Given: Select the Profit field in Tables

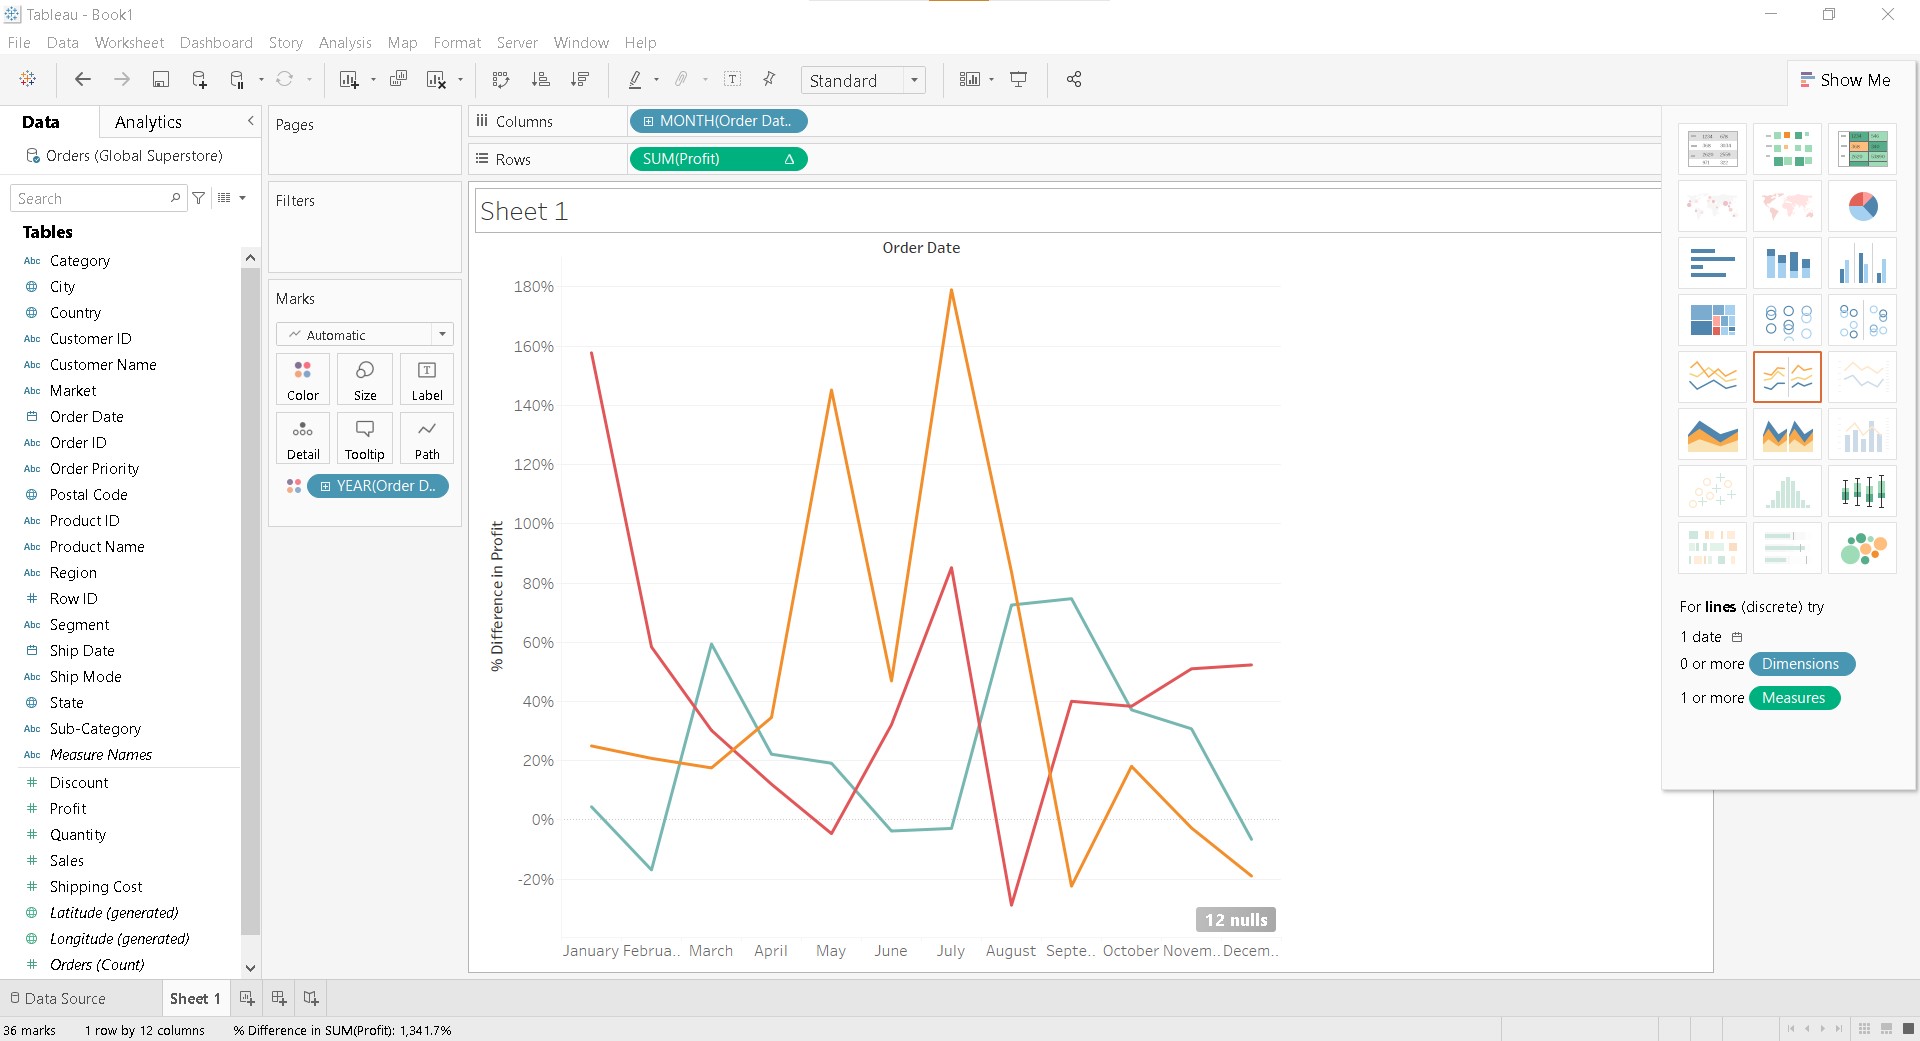Looking at the screenshot, I should pos(68,809).
